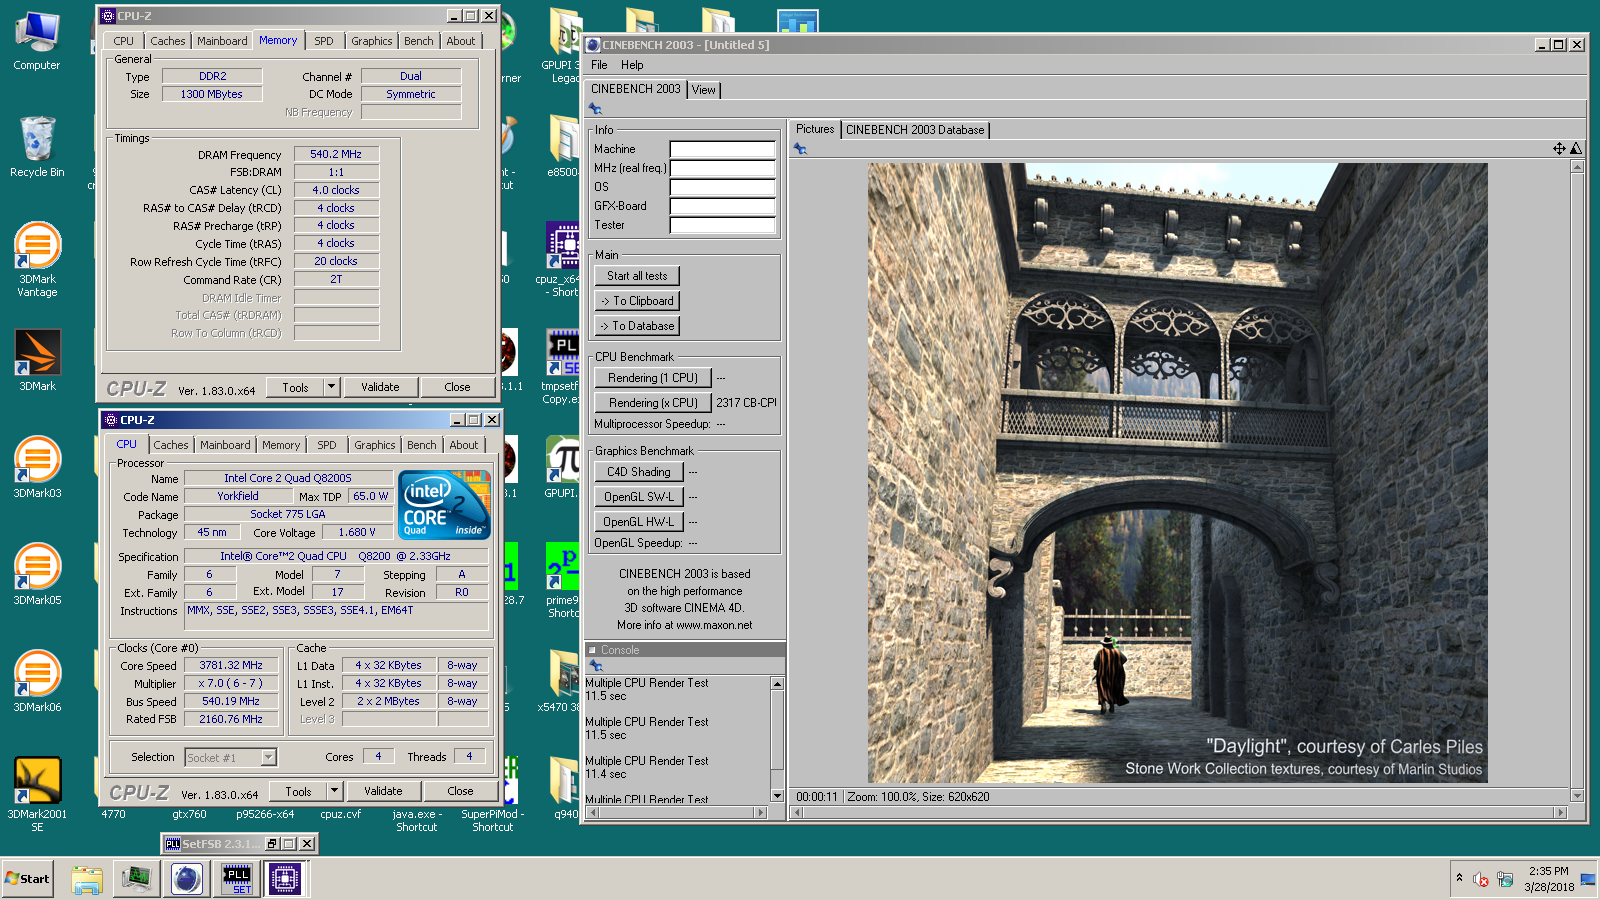
Task: Click the network tray icon
Action: [x=1505, y=879]
